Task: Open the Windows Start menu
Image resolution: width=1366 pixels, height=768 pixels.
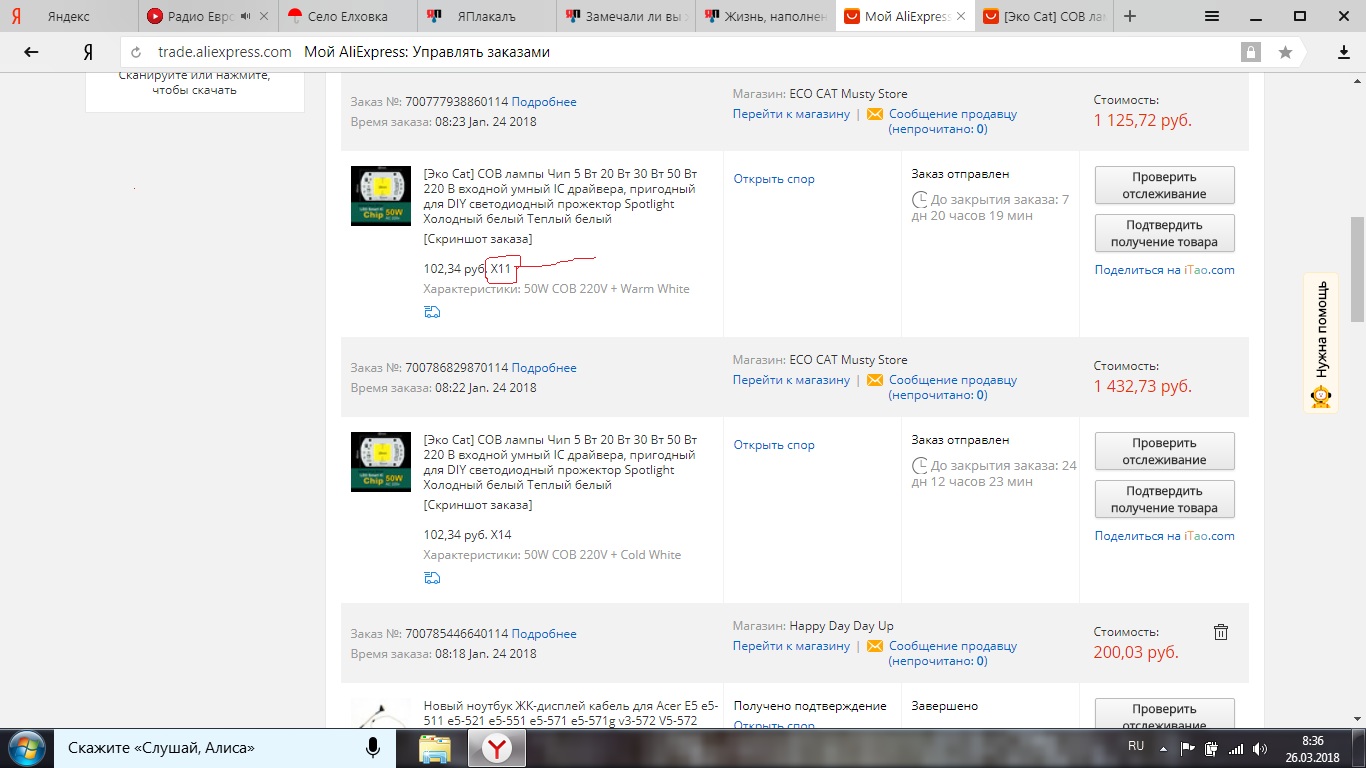Action: [x=26, y=748]
